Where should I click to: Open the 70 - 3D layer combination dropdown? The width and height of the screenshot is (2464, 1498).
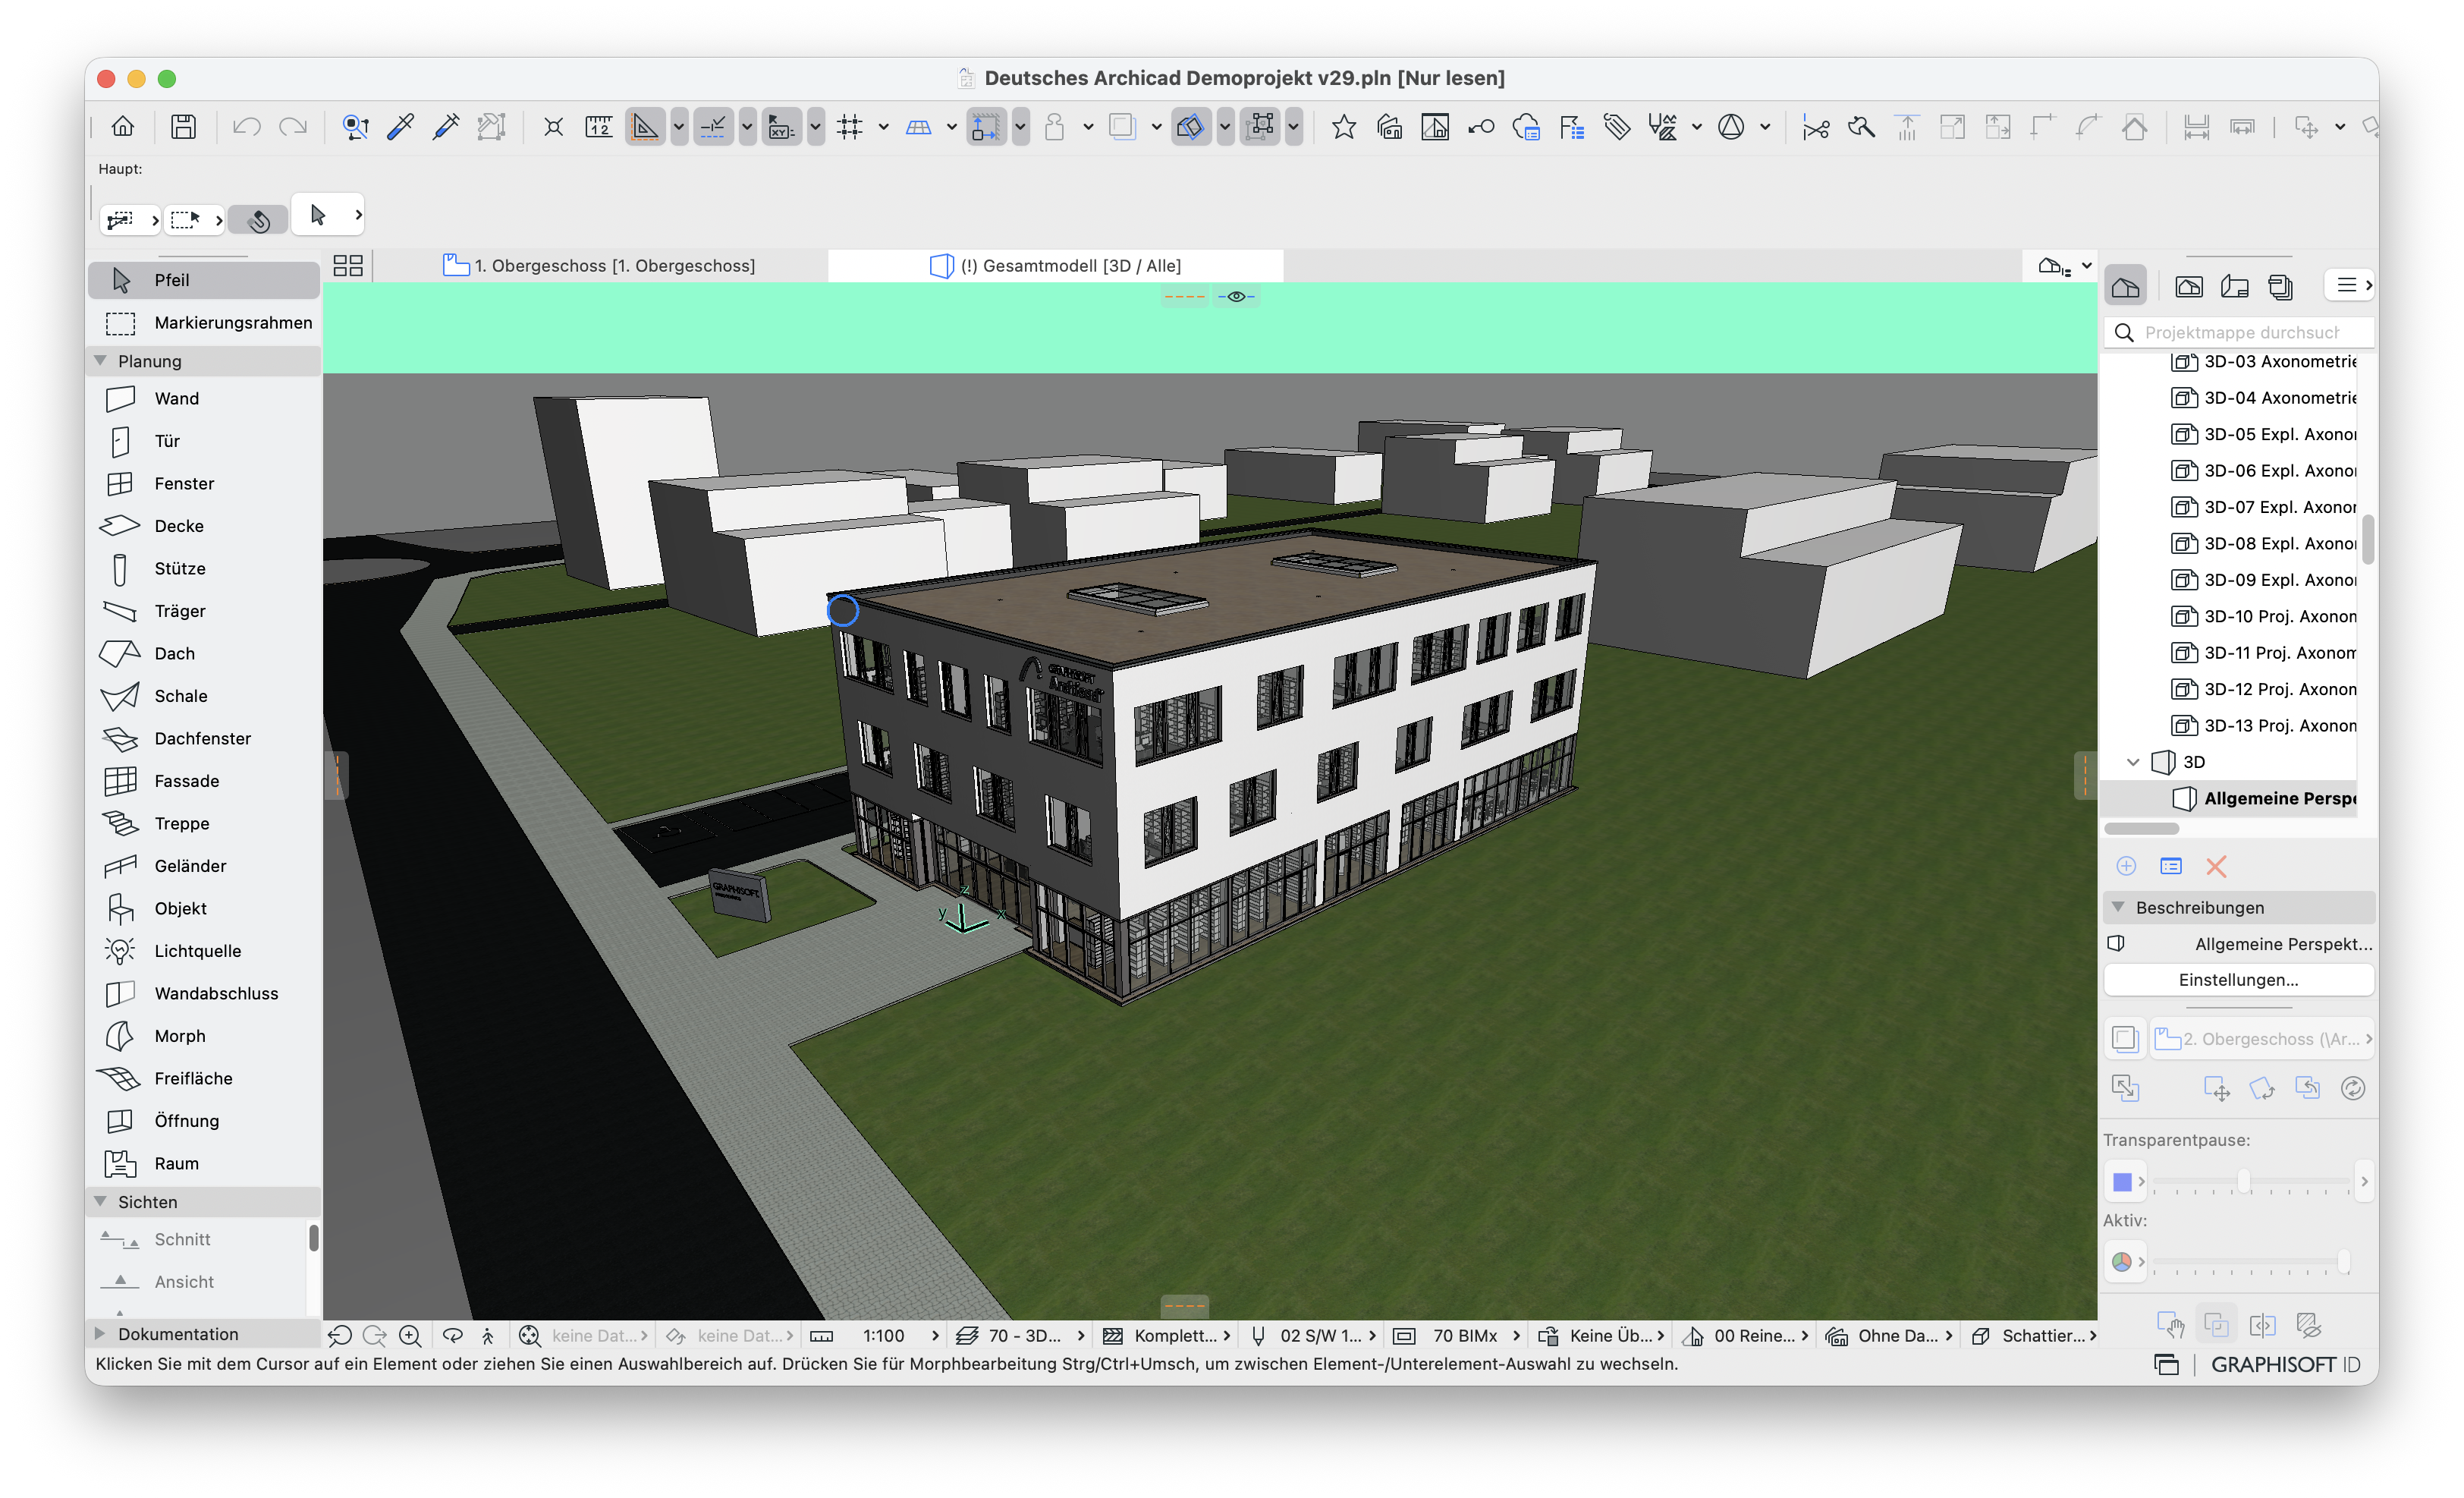(1022, 1335)
